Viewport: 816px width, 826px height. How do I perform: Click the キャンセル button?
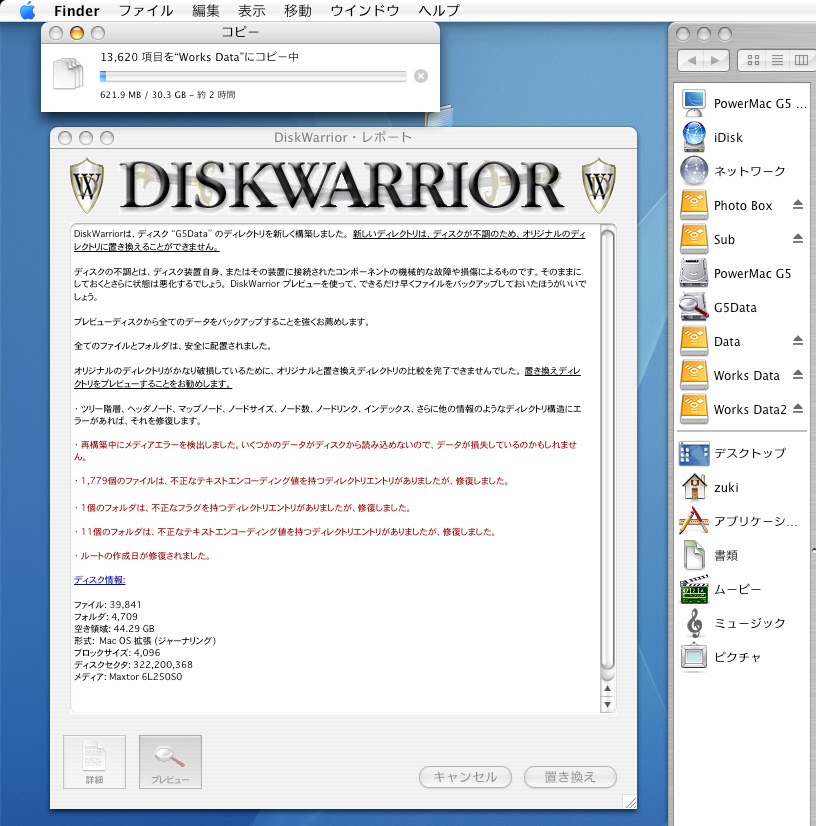tap(465, 777)
